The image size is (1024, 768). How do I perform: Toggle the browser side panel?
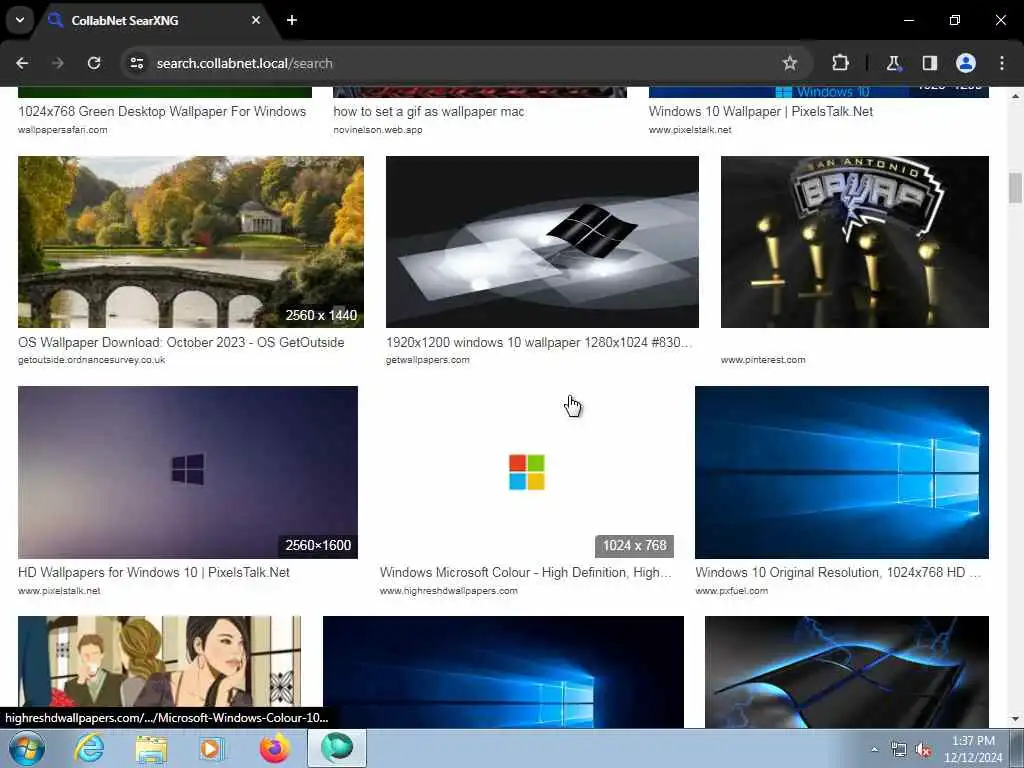(x=929, y=63)
